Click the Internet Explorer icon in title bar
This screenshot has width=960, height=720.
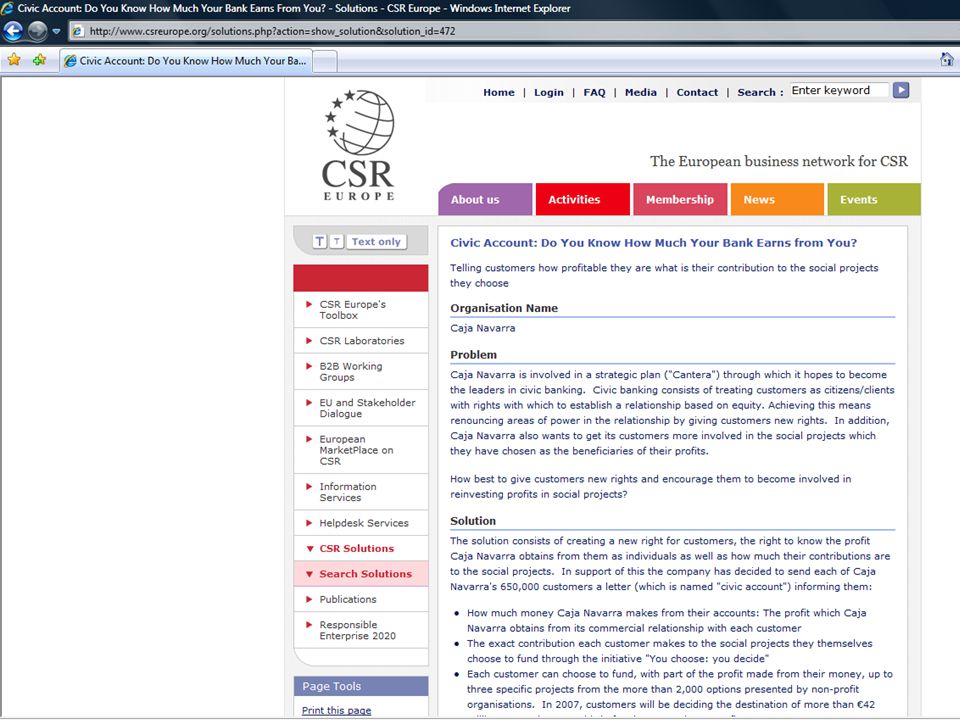point(7,8)
